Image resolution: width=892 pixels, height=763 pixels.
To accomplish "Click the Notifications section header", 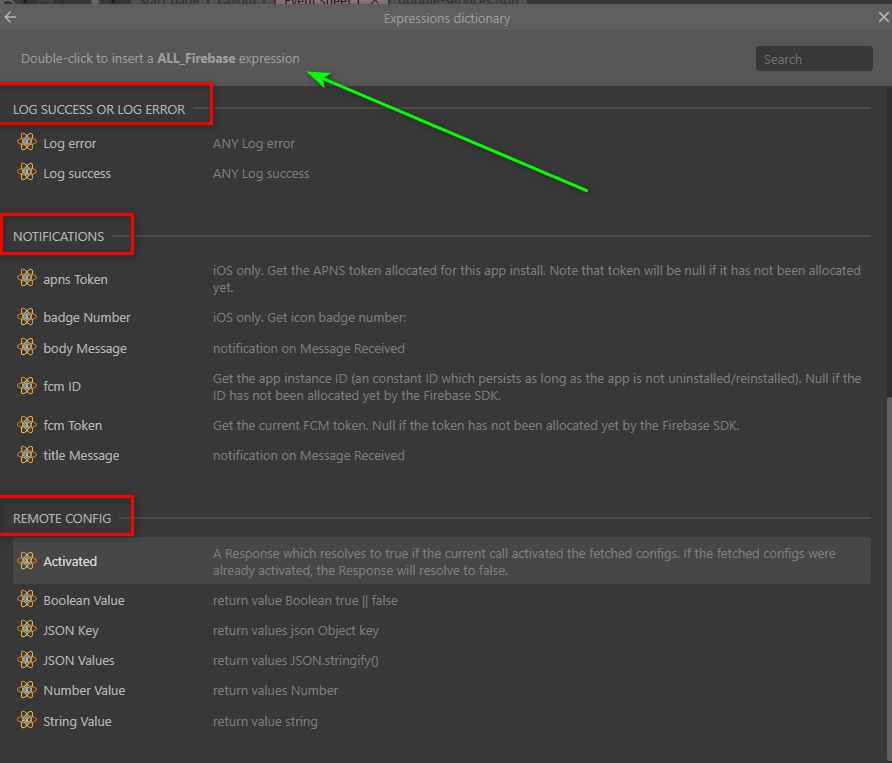I will pyautogui.click(x=59, y=237).
